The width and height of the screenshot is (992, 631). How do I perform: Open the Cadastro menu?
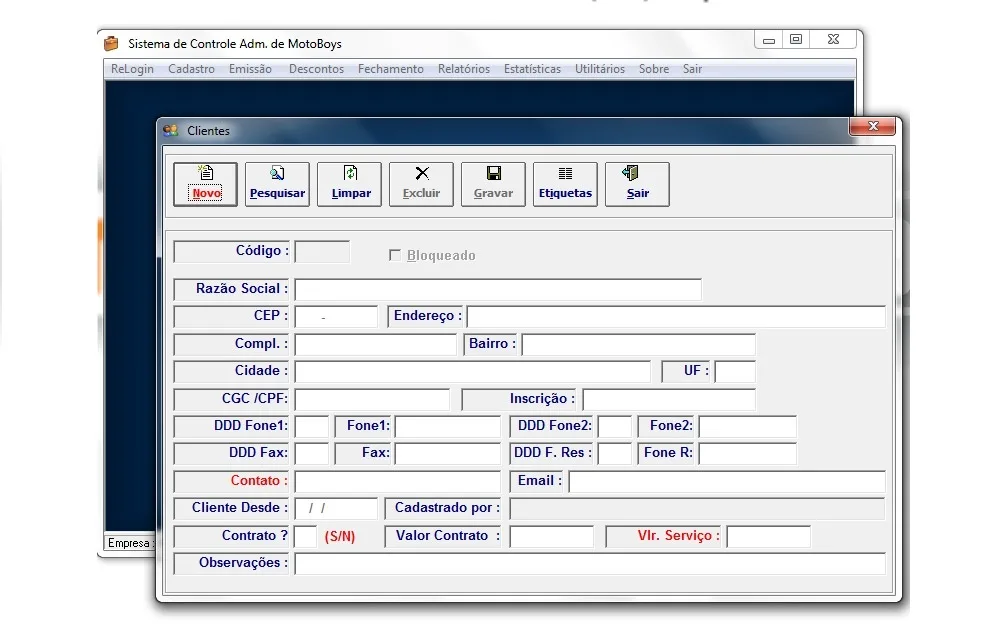click(191, 69)
